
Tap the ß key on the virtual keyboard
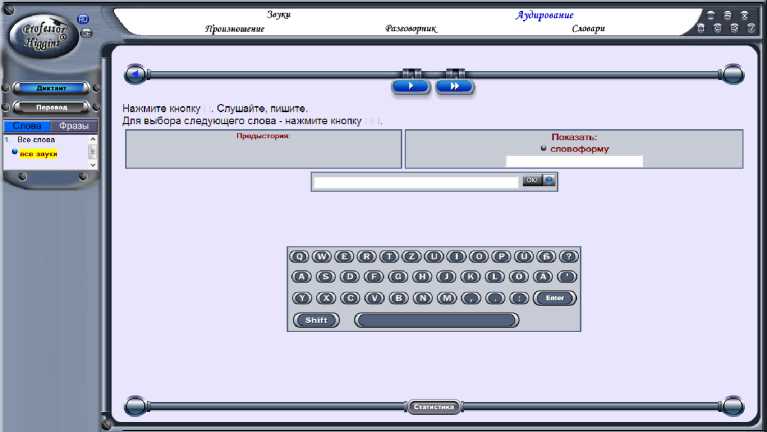[546, 256]
